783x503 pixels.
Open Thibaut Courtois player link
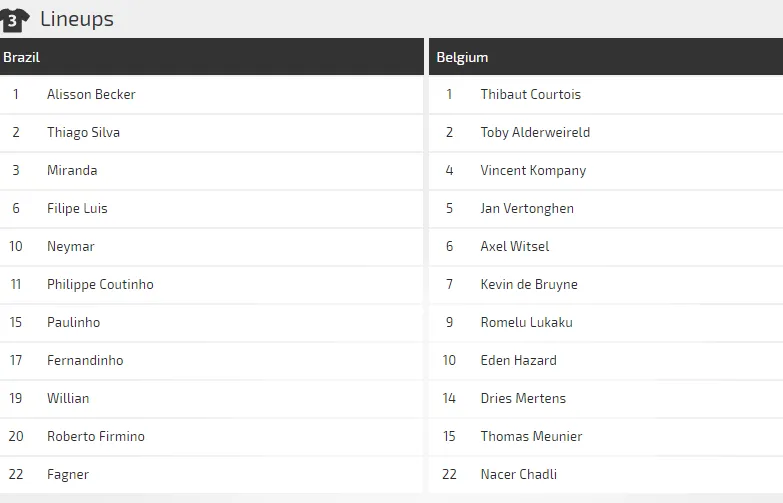530,94
